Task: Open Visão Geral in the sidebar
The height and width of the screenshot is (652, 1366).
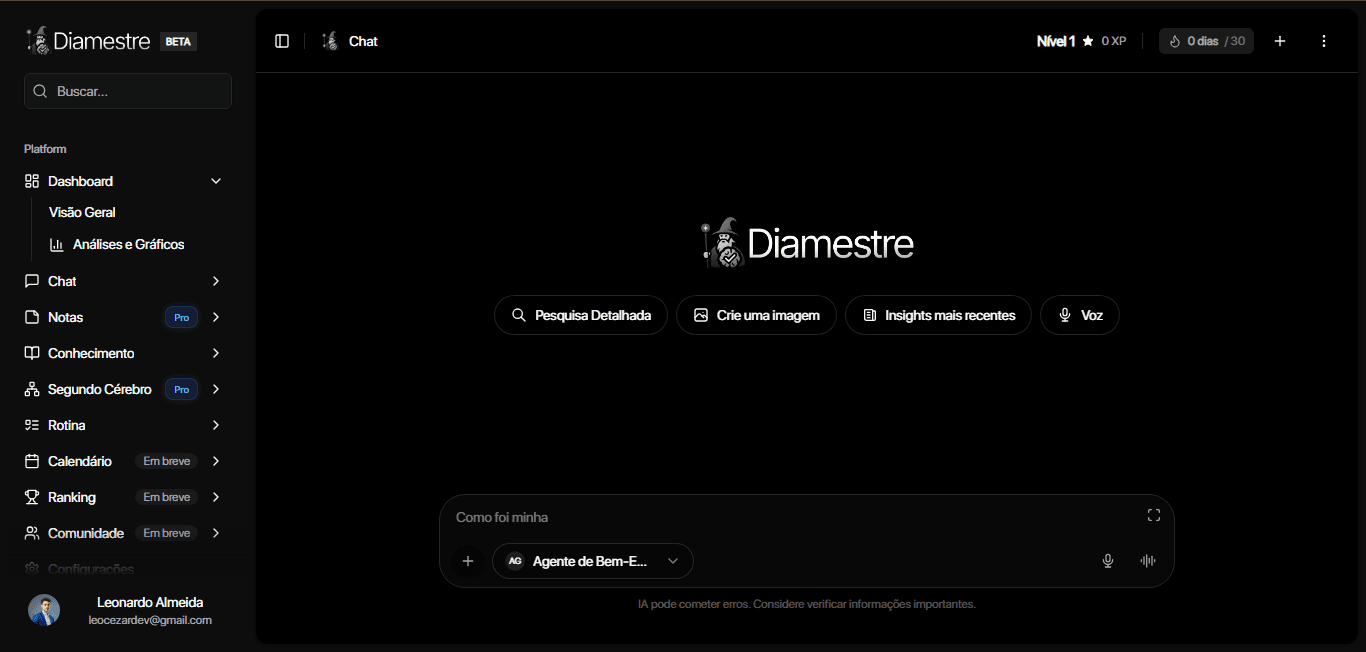Action: click(82, 212)
